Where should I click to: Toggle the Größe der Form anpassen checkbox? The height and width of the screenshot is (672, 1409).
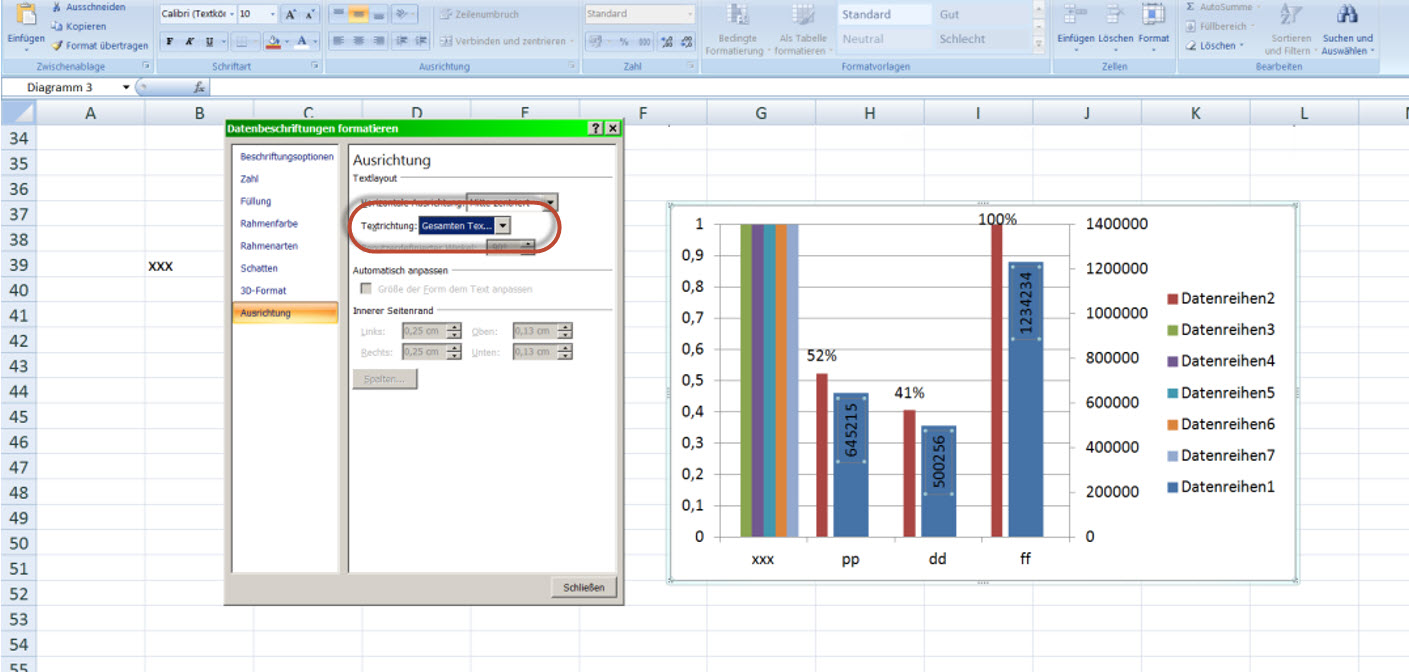click(366, 289)
